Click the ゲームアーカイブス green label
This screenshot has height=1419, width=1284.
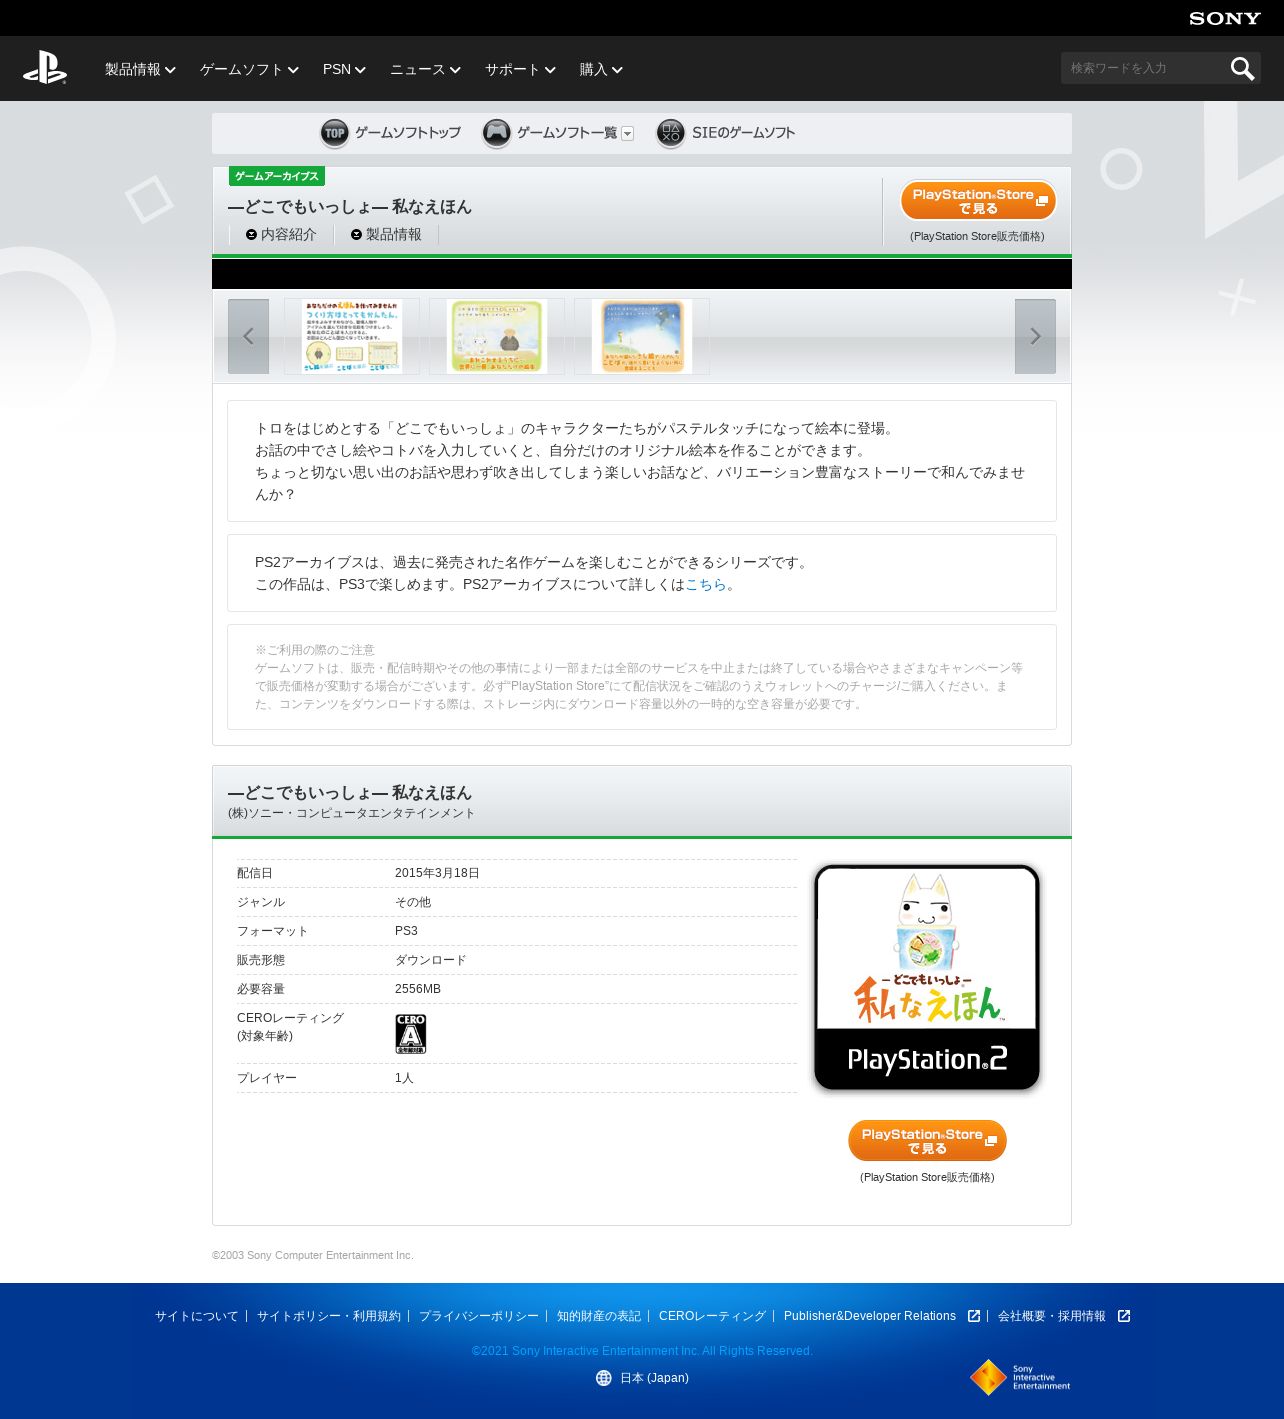tap(277, 176)
